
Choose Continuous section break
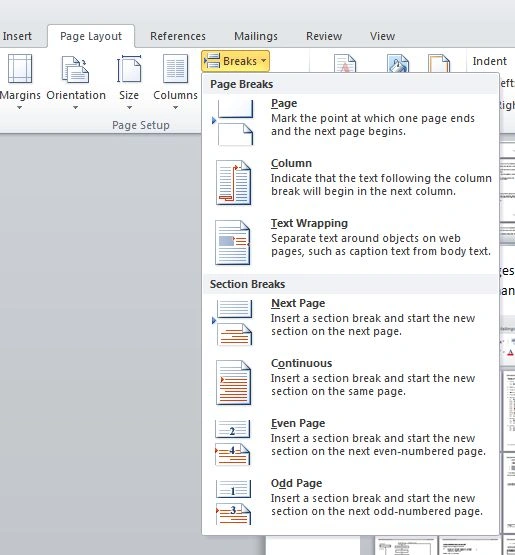[x=350, y=382]
